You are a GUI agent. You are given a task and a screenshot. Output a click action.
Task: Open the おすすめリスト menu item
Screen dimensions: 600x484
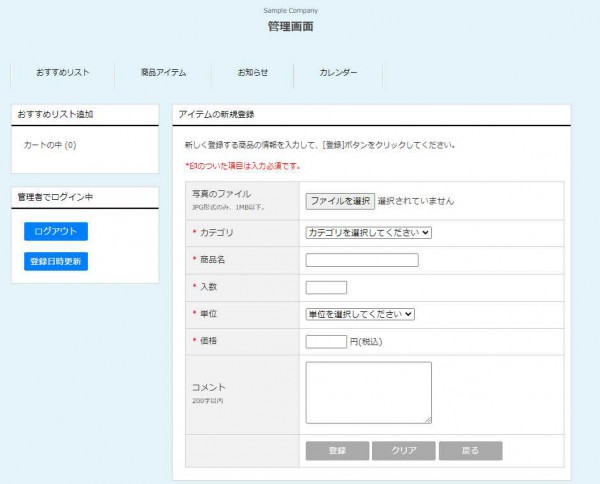coord(62,73)
